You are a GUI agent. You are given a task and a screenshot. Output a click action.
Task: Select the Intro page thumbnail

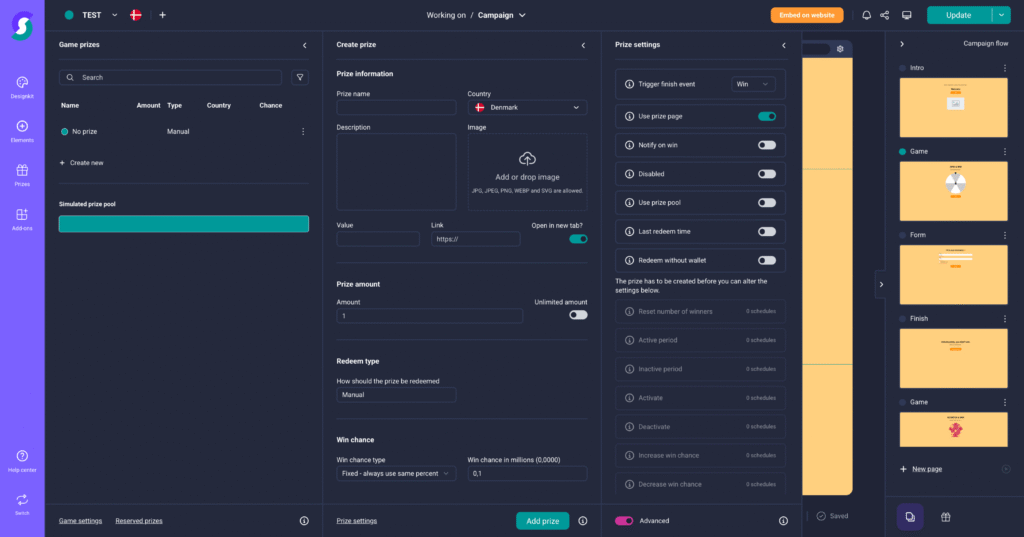point(953,107)
